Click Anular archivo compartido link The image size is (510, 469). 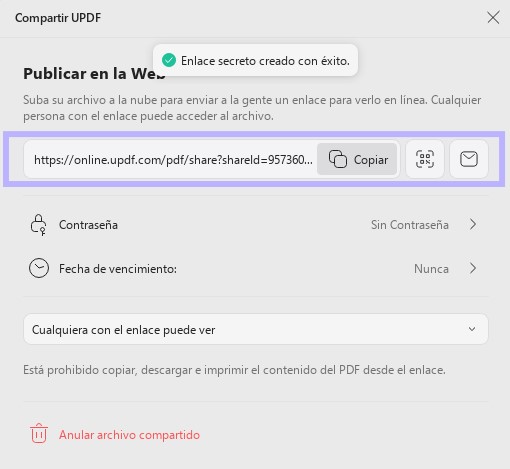click(129, 435)
